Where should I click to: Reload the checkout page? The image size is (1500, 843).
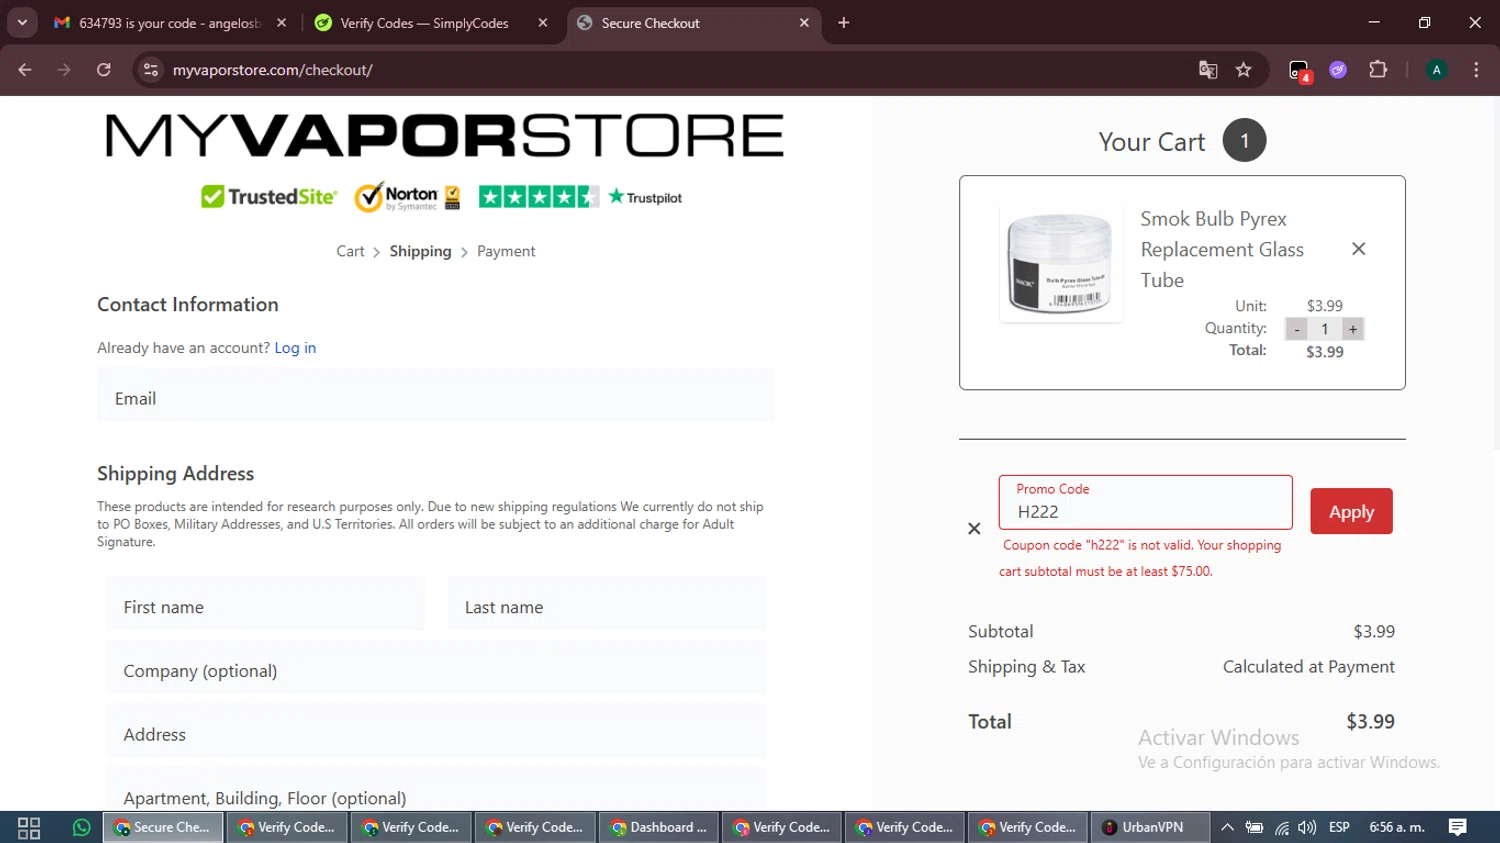pos(104,70)
